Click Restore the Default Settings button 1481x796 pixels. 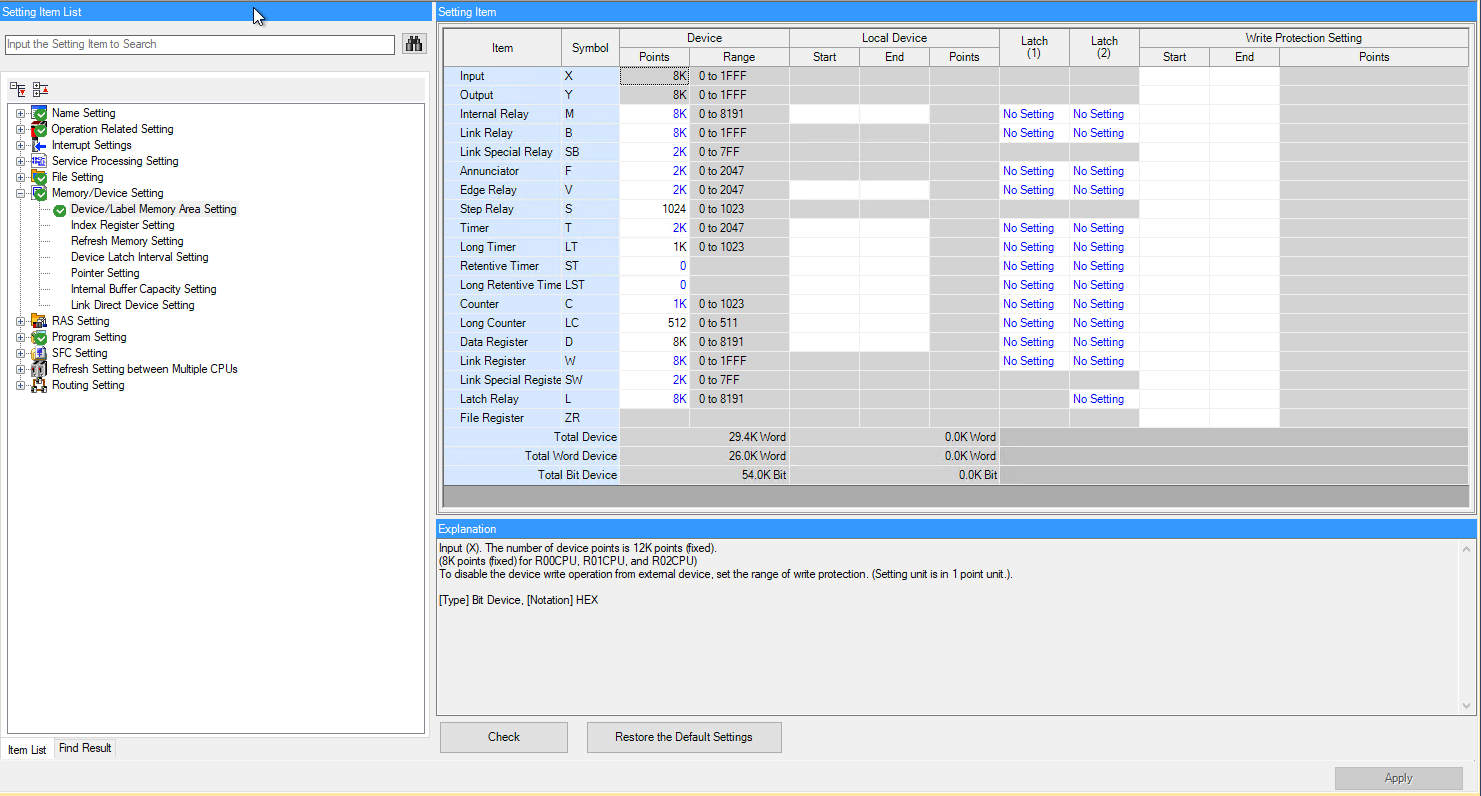tap(684, 737)
